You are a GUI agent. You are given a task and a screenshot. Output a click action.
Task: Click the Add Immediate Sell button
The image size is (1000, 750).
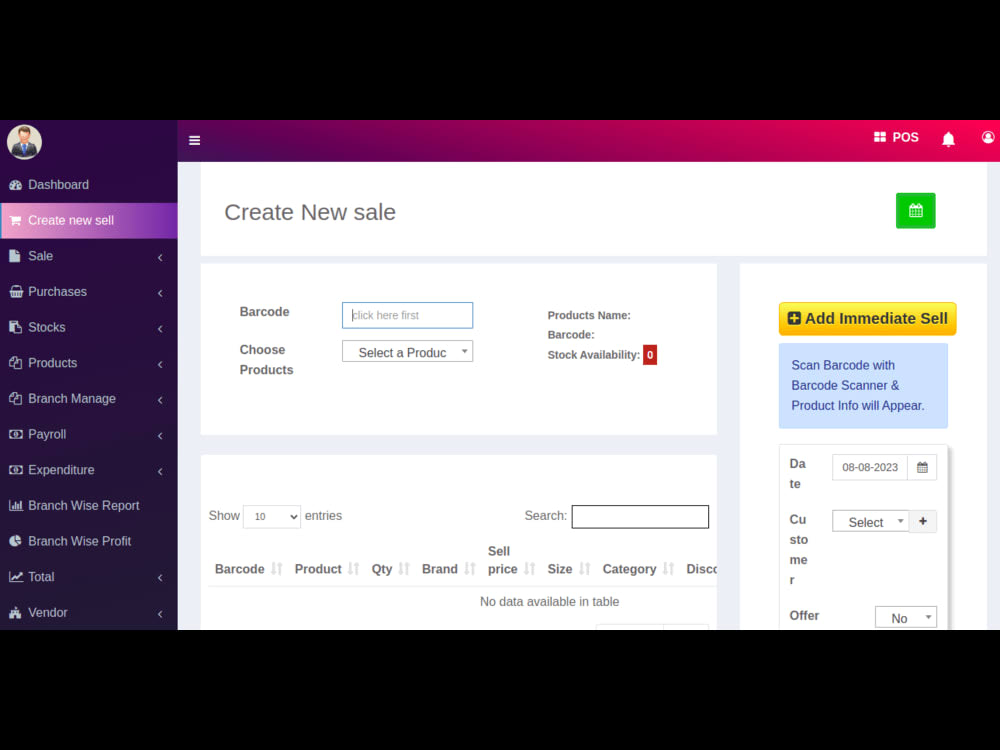coord(867,318)
